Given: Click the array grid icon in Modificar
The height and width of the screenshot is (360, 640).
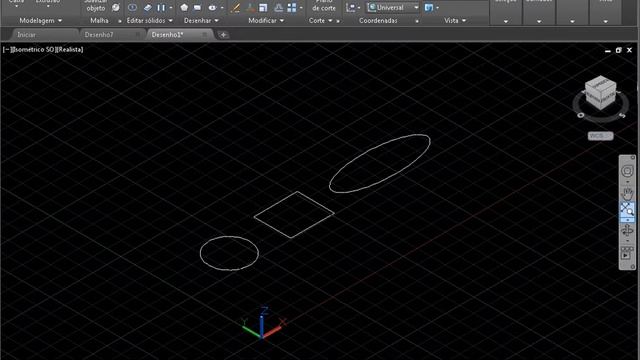Looking at the screenshot, I should (292, 7).
